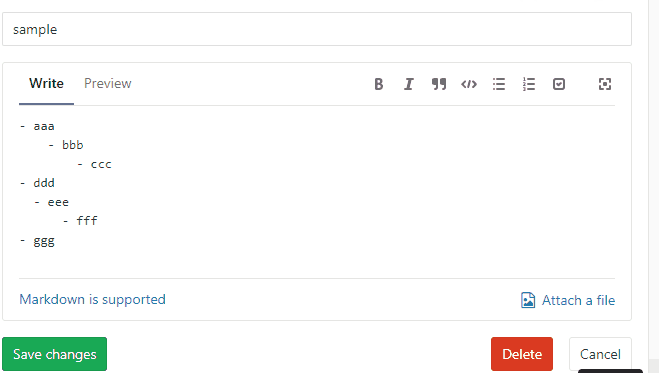Click the Cancel button
The height and width of the screenshot is (373, 659).
click(x=600, y=354)
